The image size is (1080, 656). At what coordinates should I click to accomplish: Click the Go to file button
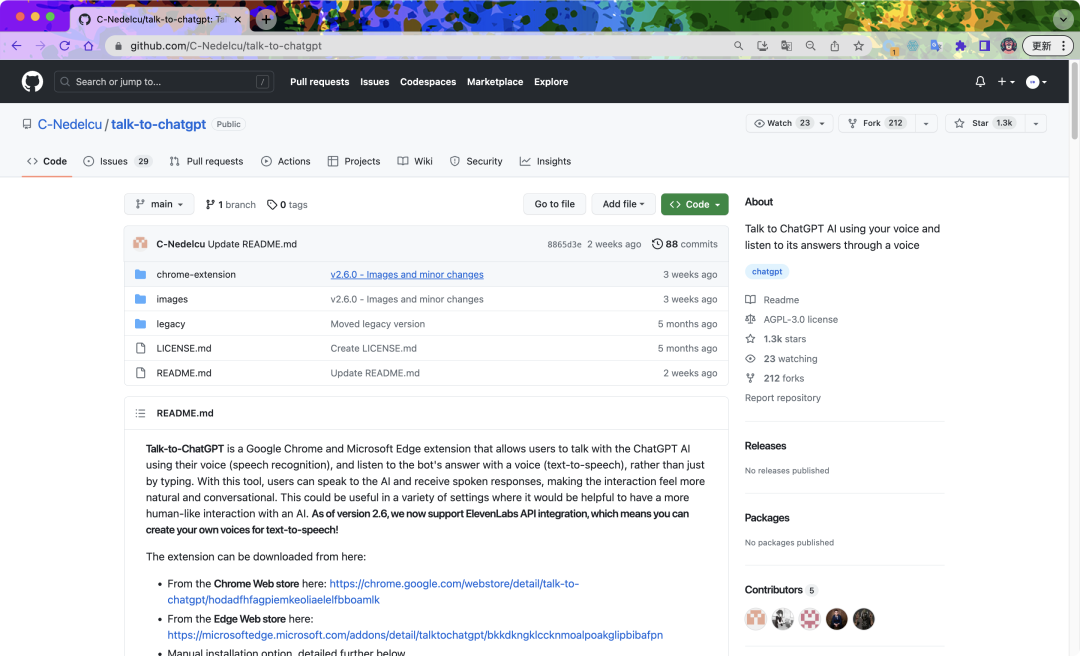[554, 204]
